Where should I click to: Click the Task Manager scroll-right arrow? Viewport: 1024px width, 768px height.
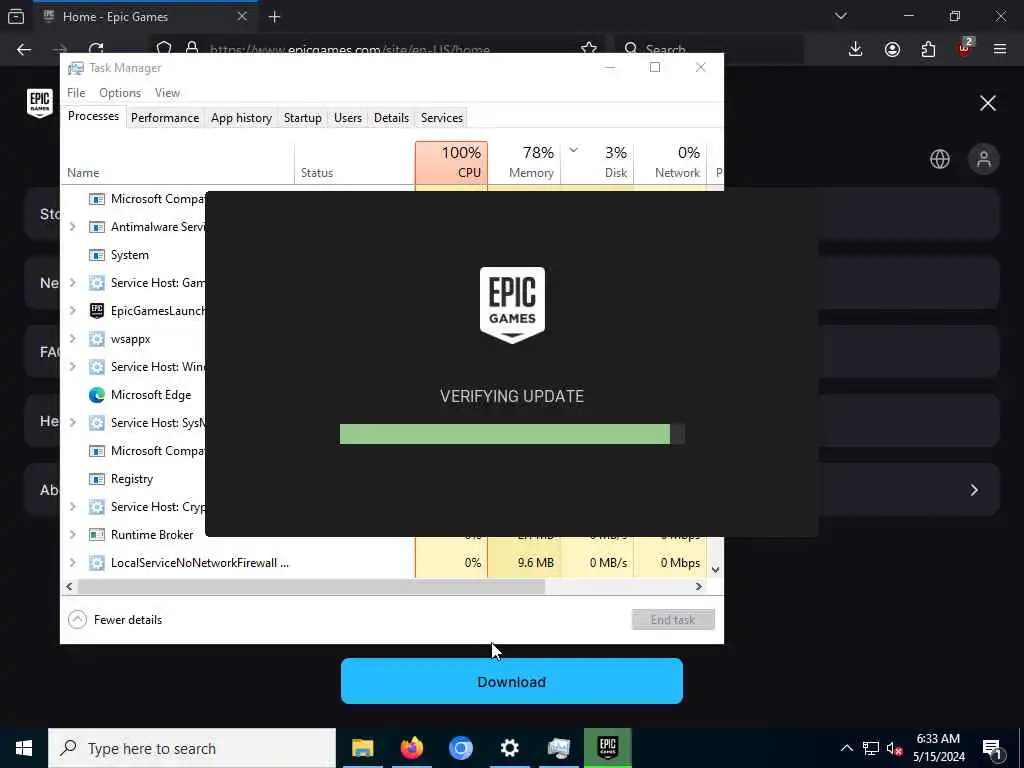[699, 586]
